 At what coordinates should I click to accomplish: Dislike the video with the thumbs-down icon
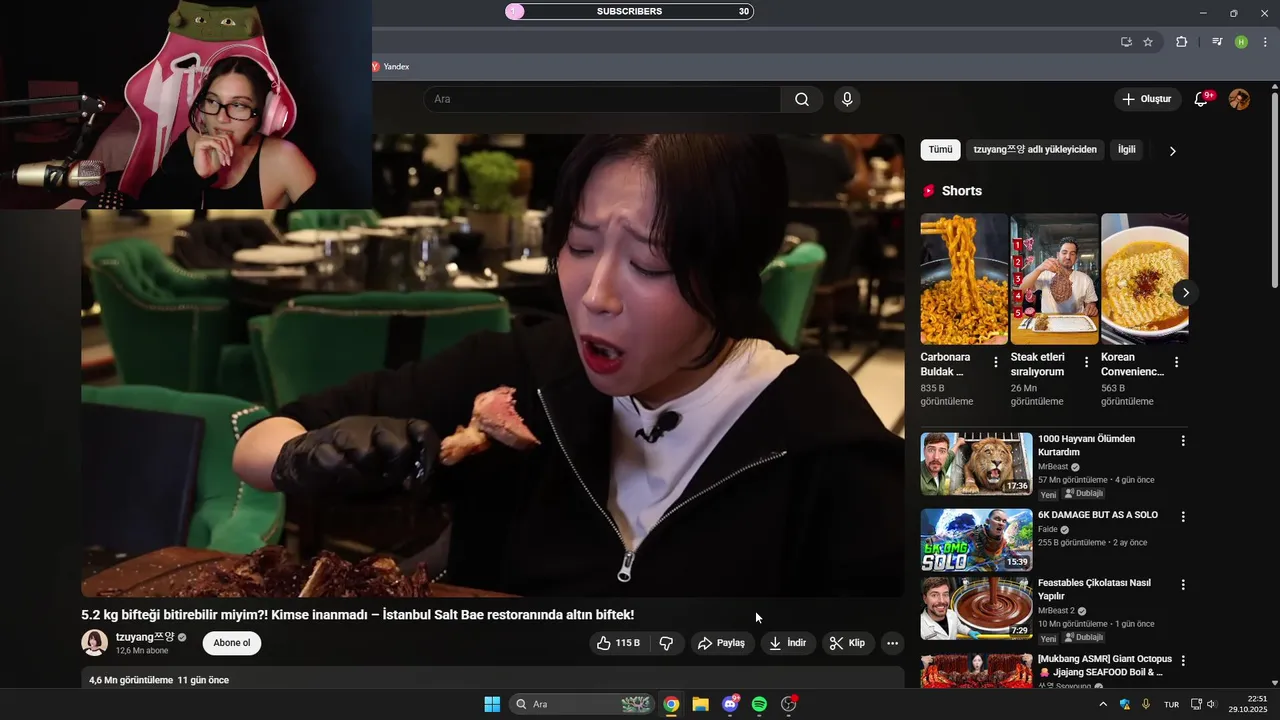pyautogui.click(x=667, y=643)
